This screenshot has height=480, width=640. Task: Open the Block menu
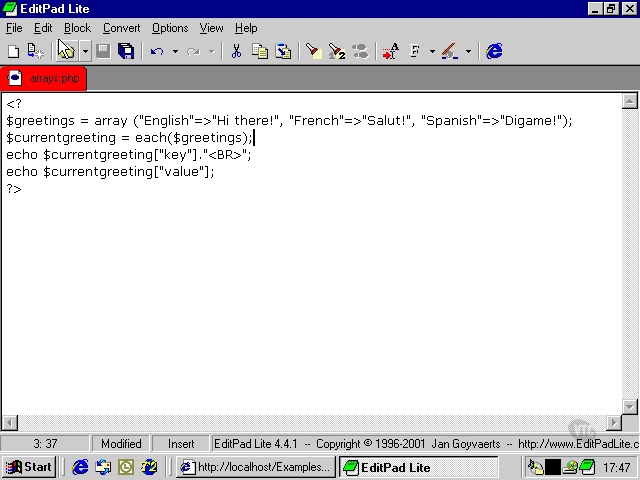click(x=77, y=28)
